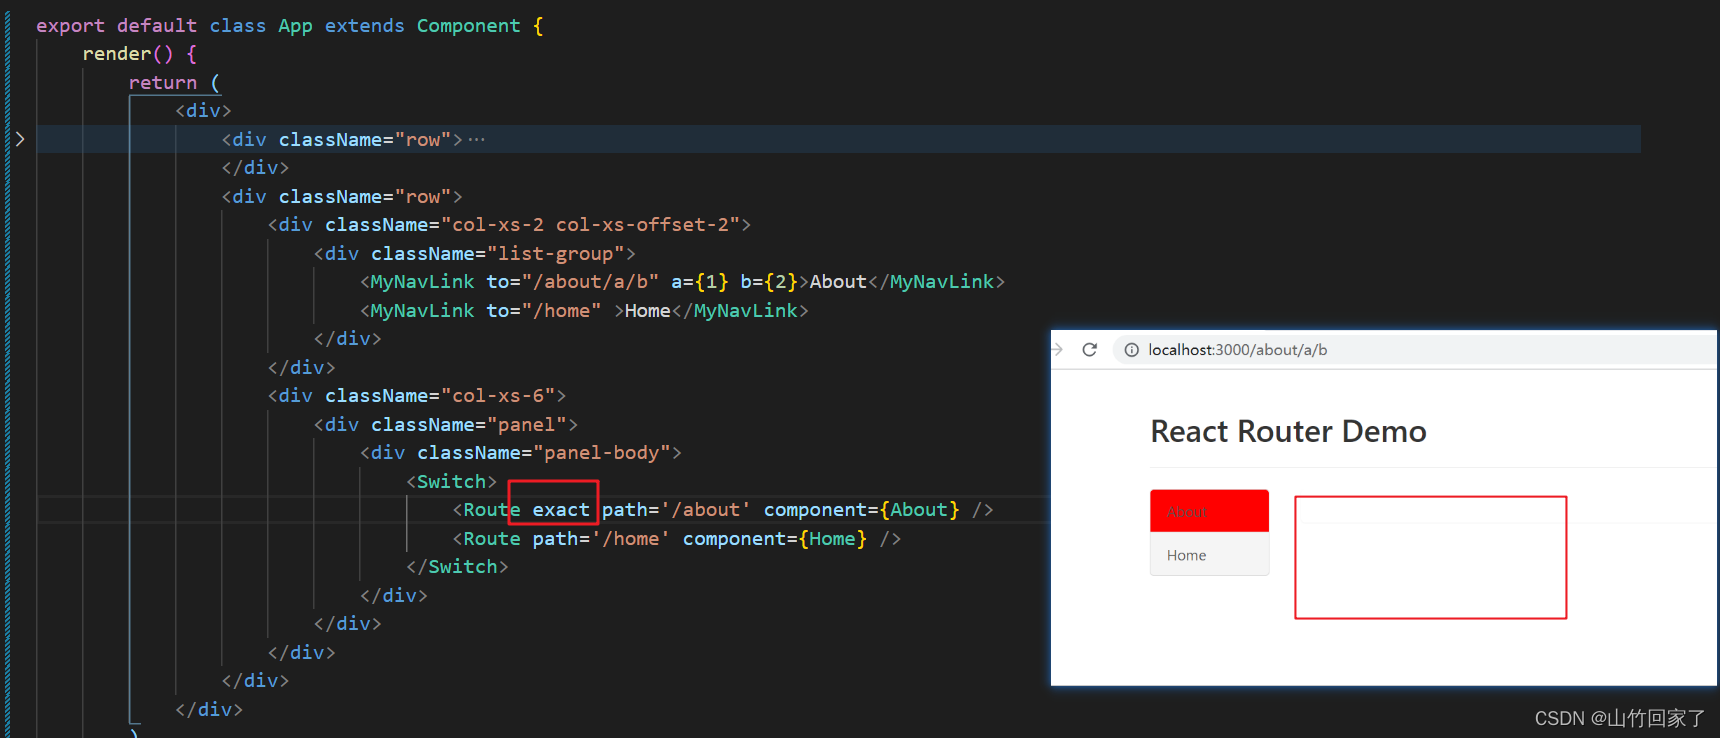Open the About nav link in browser
The height and width of the screenshot is (738, 1720).
(1209, 511)
